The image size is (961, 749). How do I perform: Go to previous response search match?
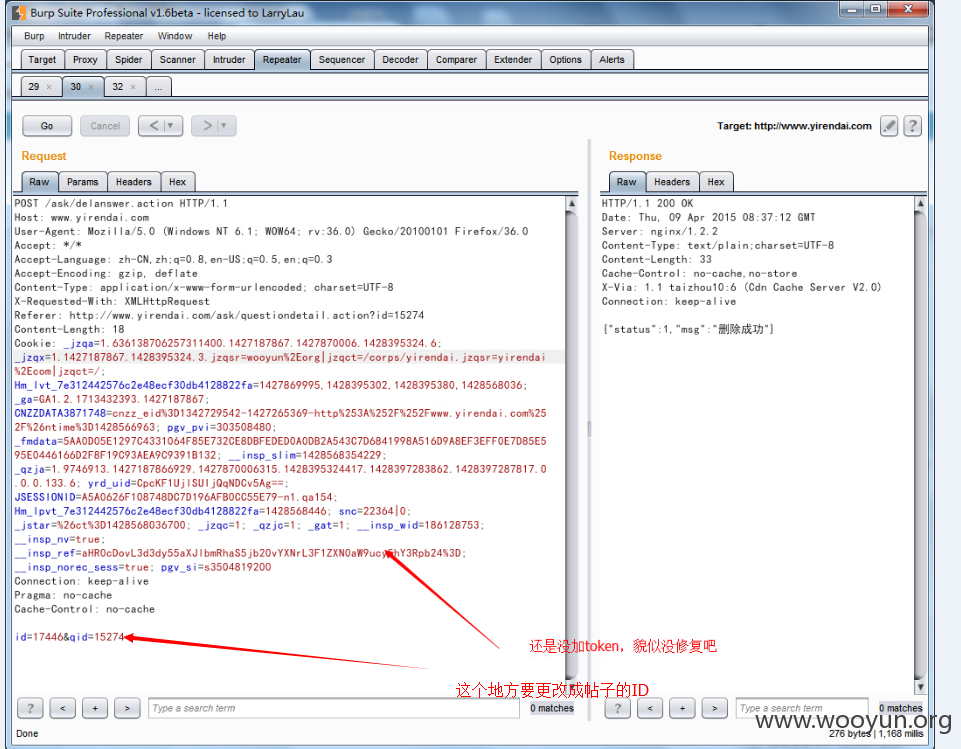650,708
